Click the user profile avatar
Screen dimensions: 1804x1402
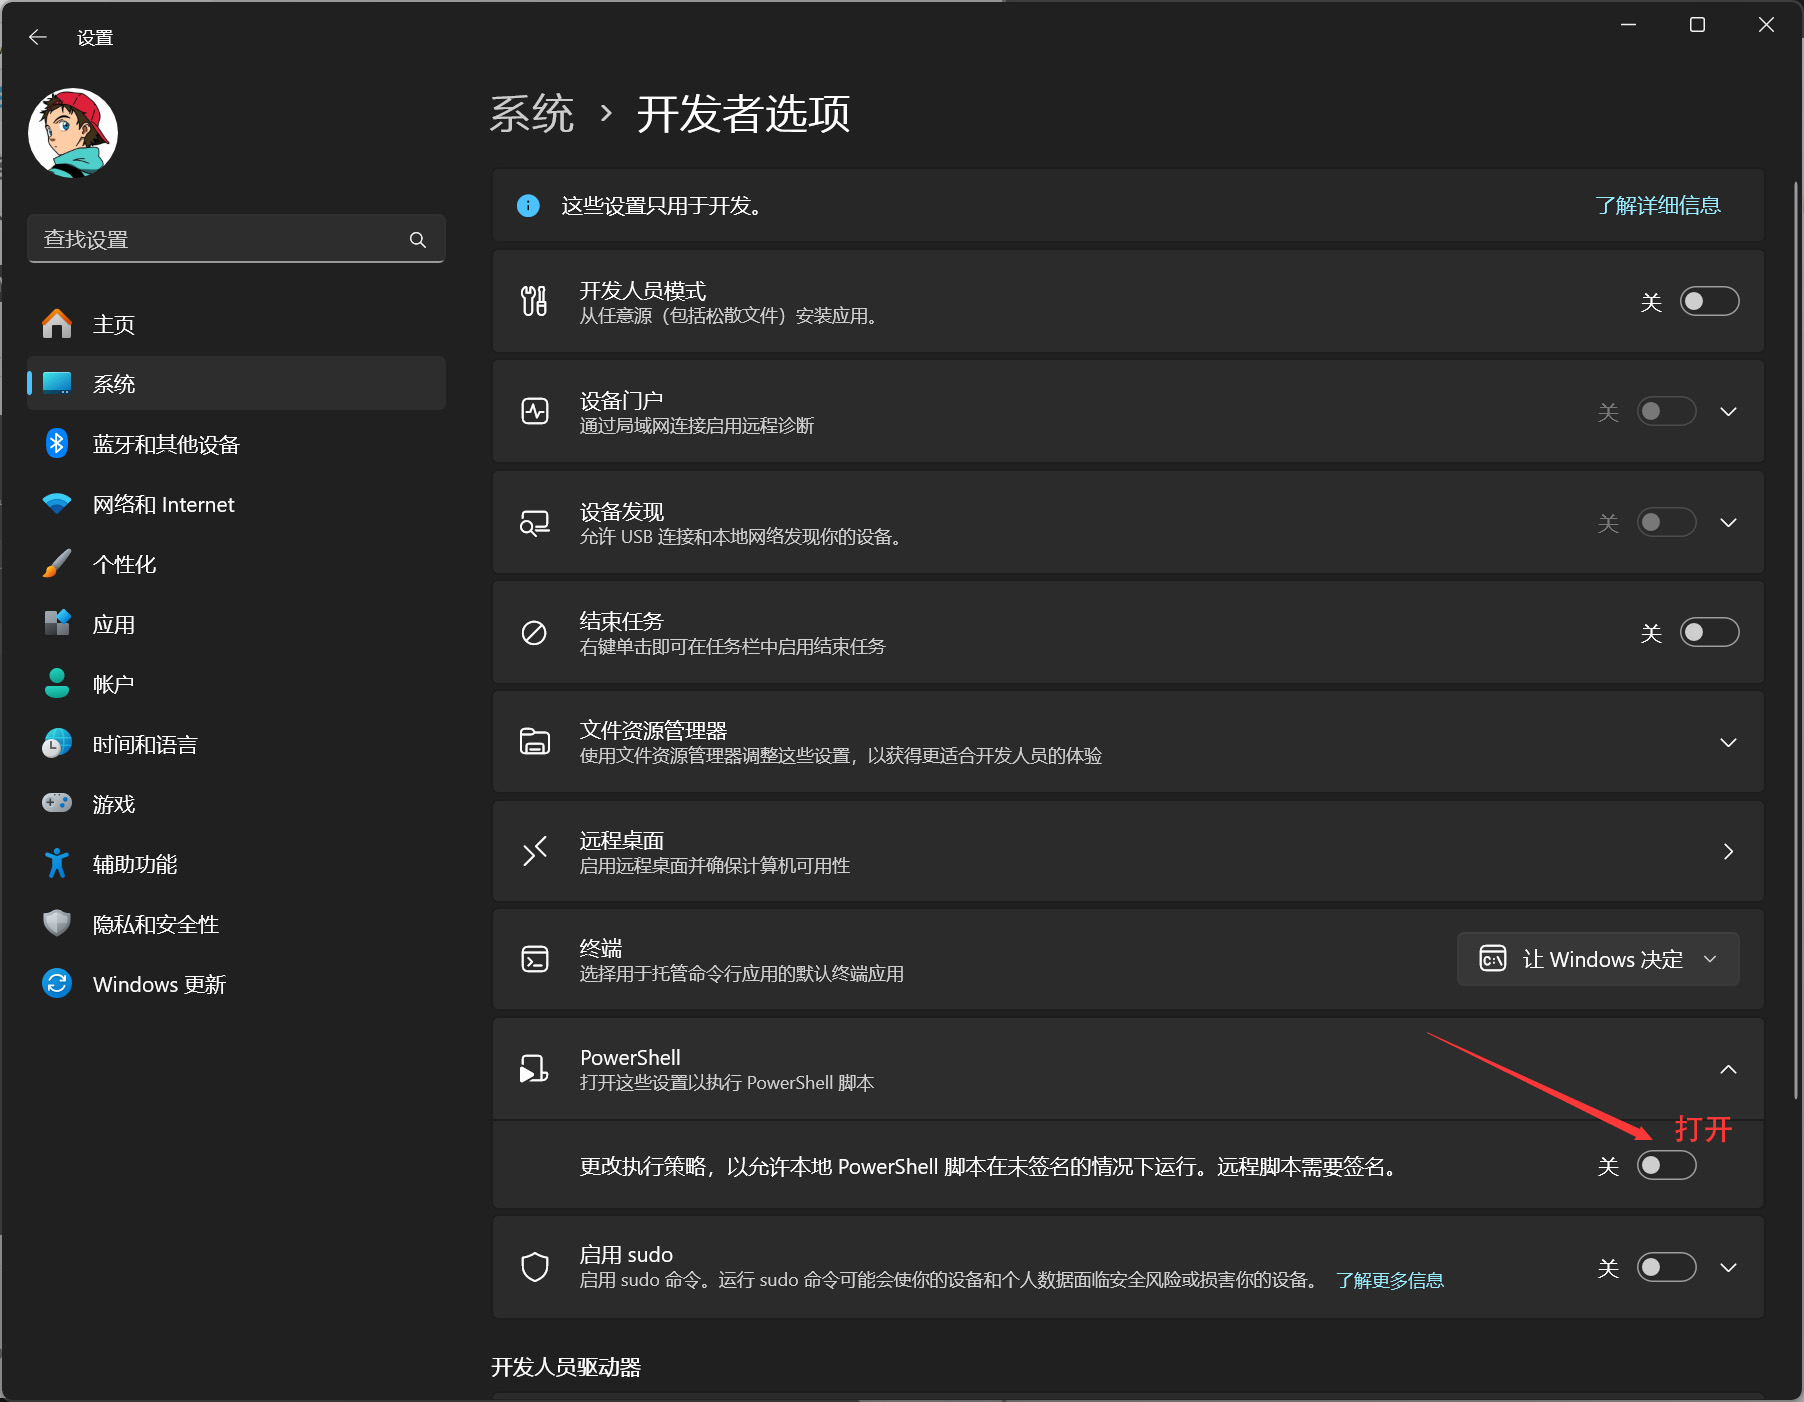(x=73, y=133)
